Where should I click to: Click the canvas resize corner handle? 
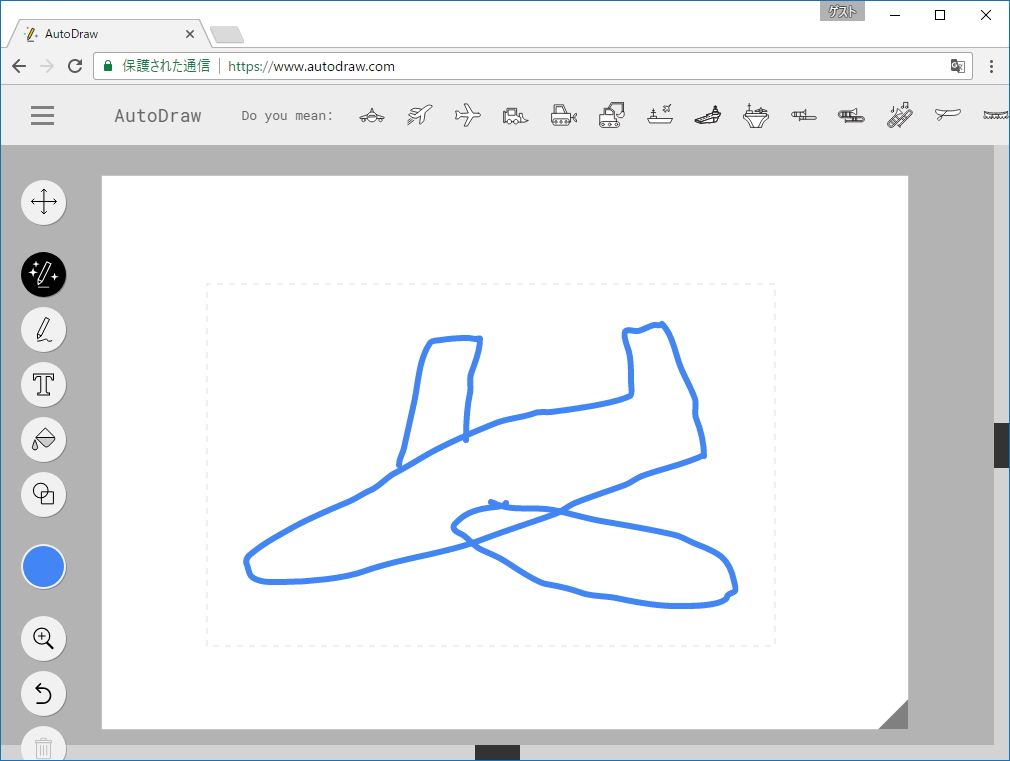[897, 718]
